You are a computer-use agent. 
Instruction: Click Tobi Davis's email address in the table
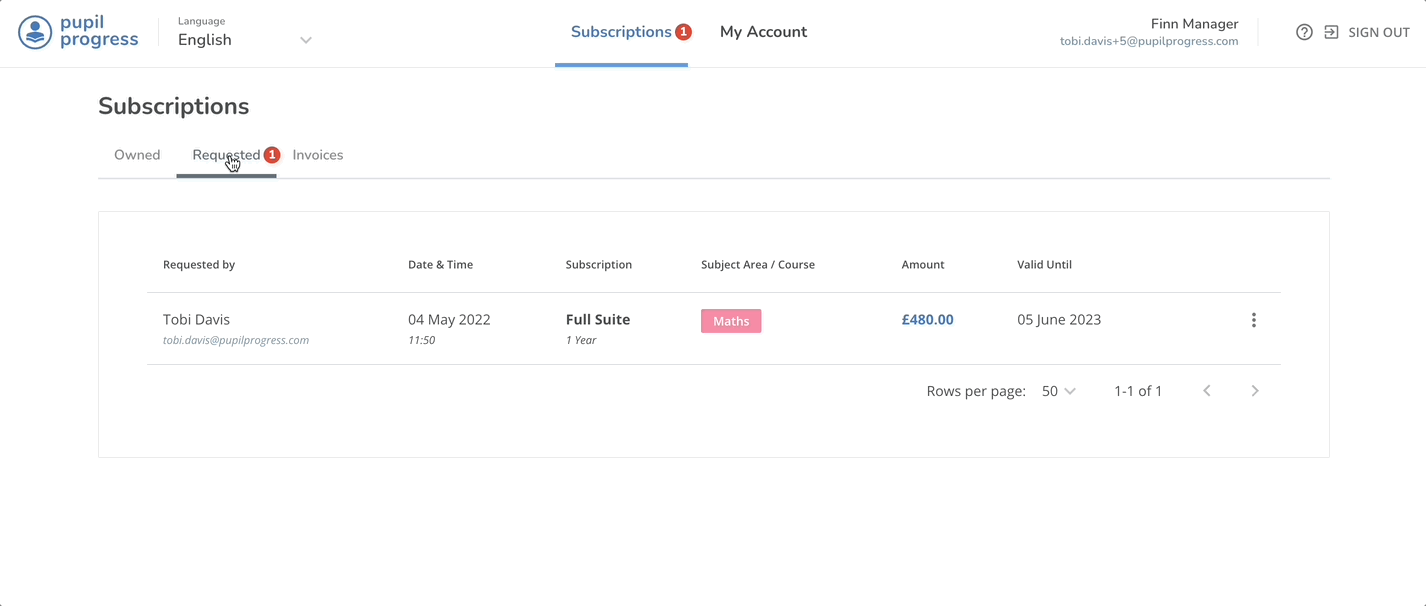(x=236, y=339)
